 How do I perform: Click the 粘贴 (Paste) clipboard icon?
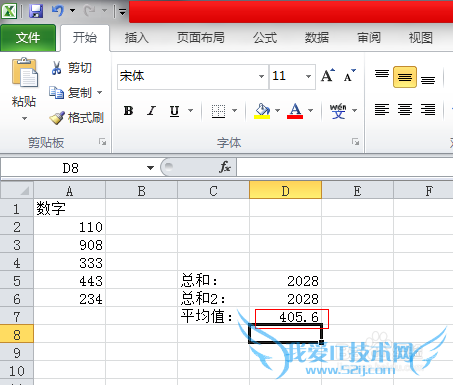pos(25,73)
